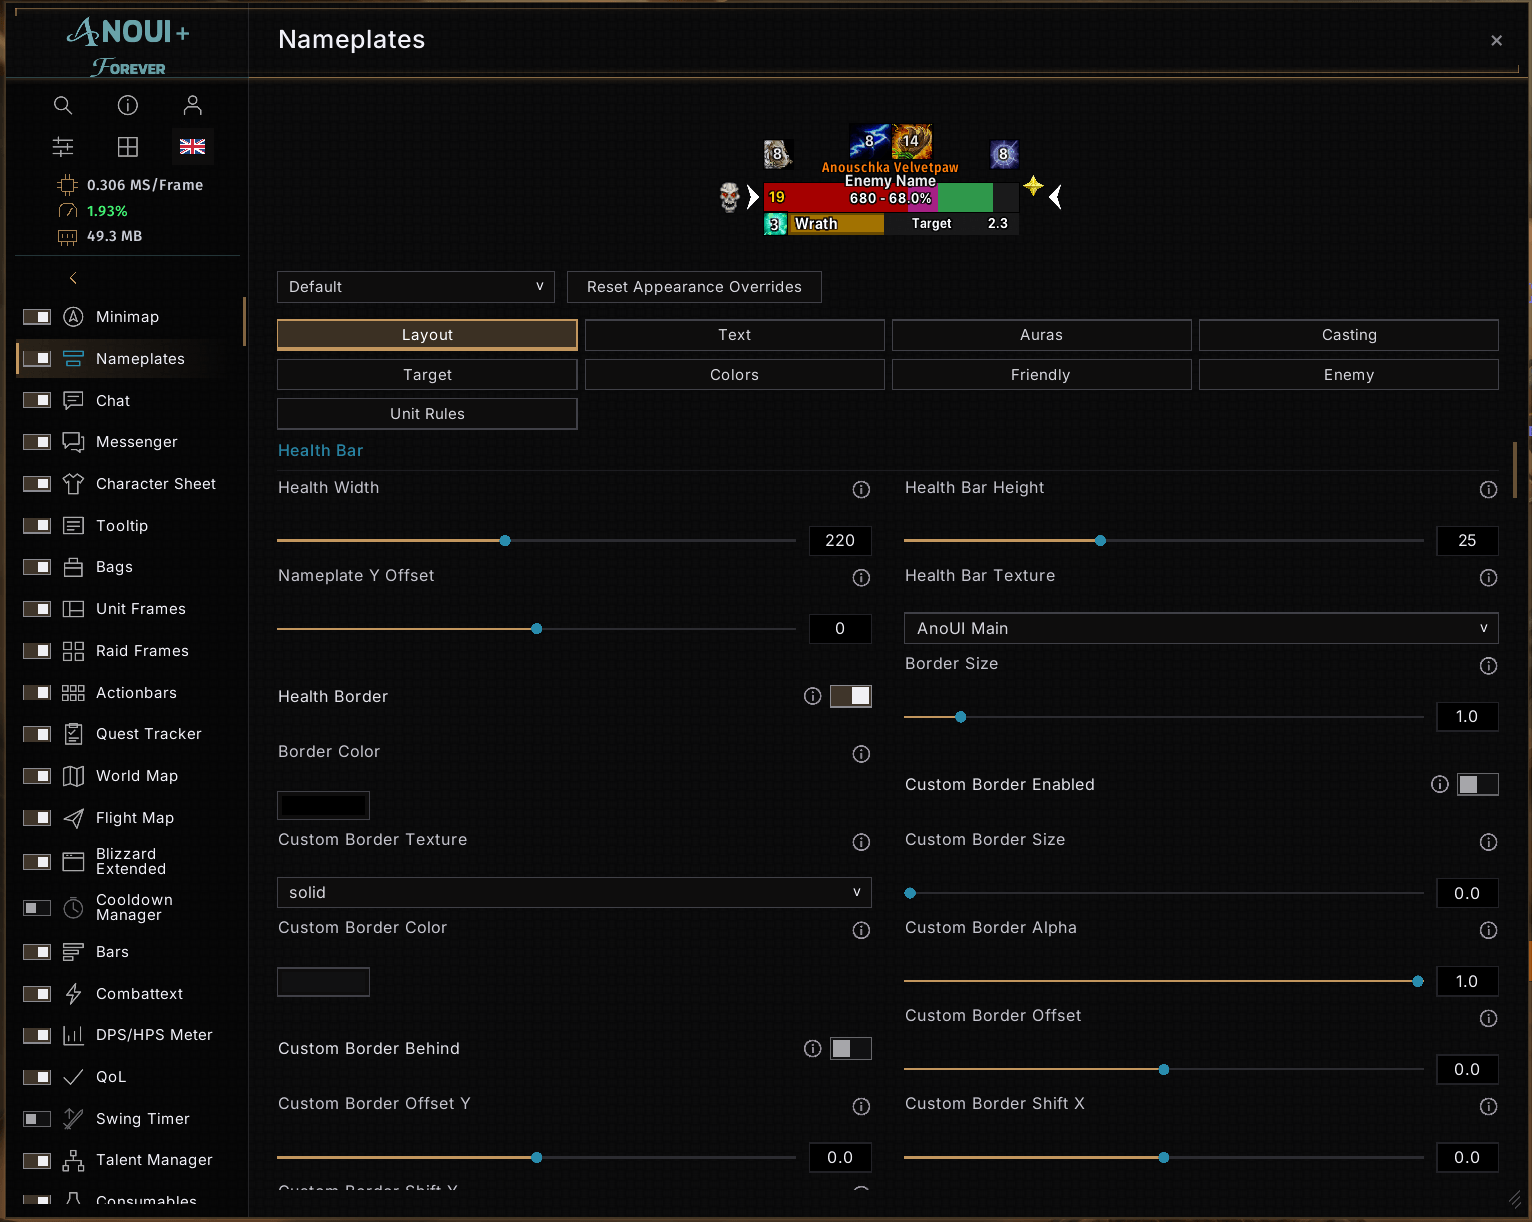Screen dimensions: 1532x1222
Task: Click the grid layout icon
Action: coord(128,147)
